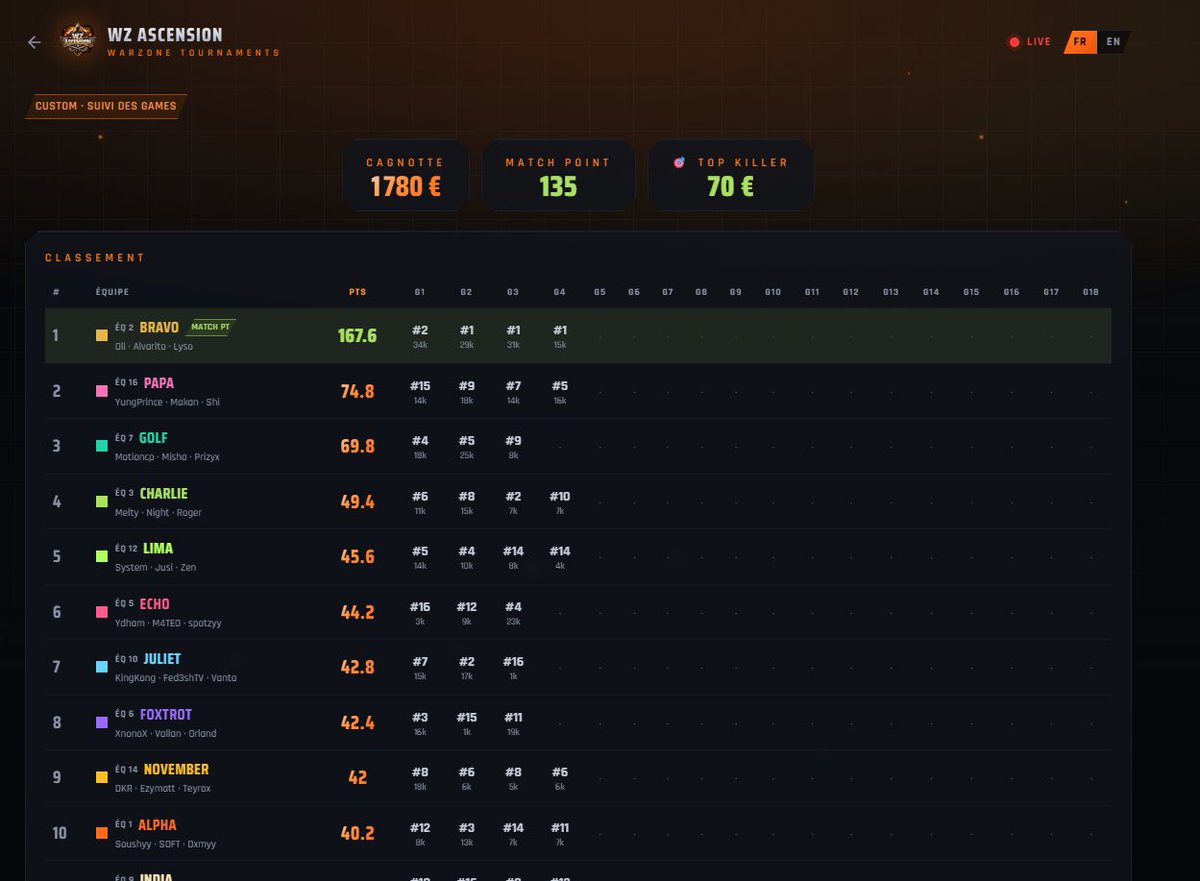Click Bravo's score 167.6
This screenshot has width=1200, height=881.
point(357,336)
